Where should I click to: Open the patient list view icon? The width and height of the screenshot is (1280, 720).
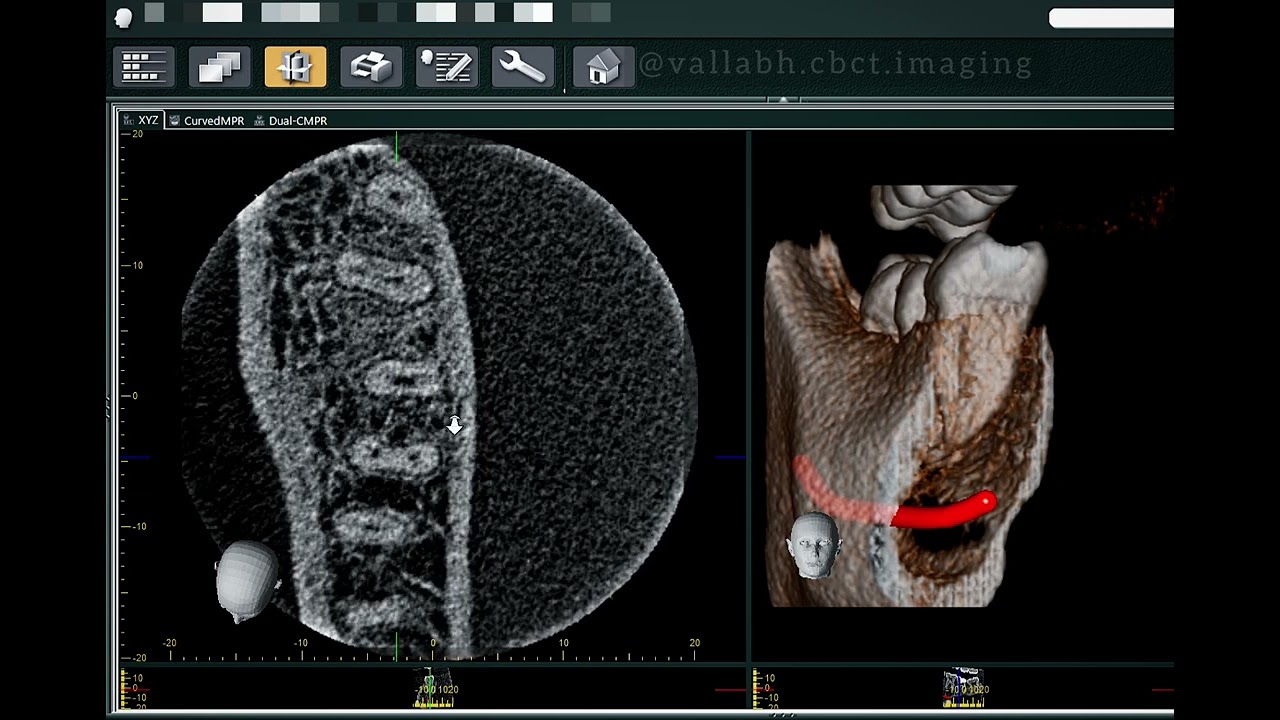pyautogui.click(x=144, y=67)
